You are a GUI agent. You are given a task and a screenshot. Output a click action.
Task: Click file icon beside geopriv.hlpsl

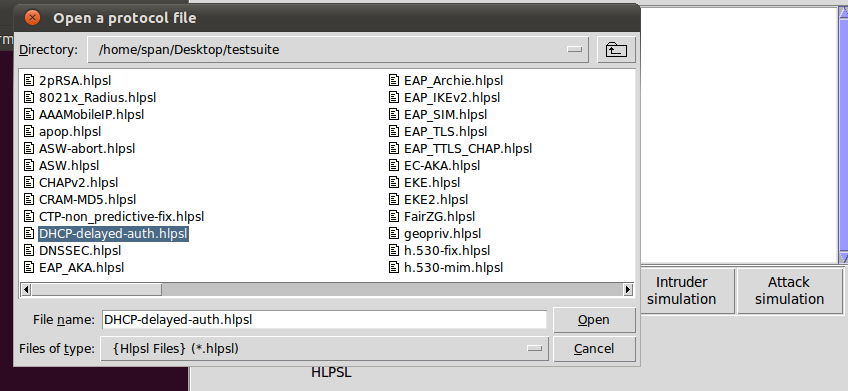[x=394, y=234]
